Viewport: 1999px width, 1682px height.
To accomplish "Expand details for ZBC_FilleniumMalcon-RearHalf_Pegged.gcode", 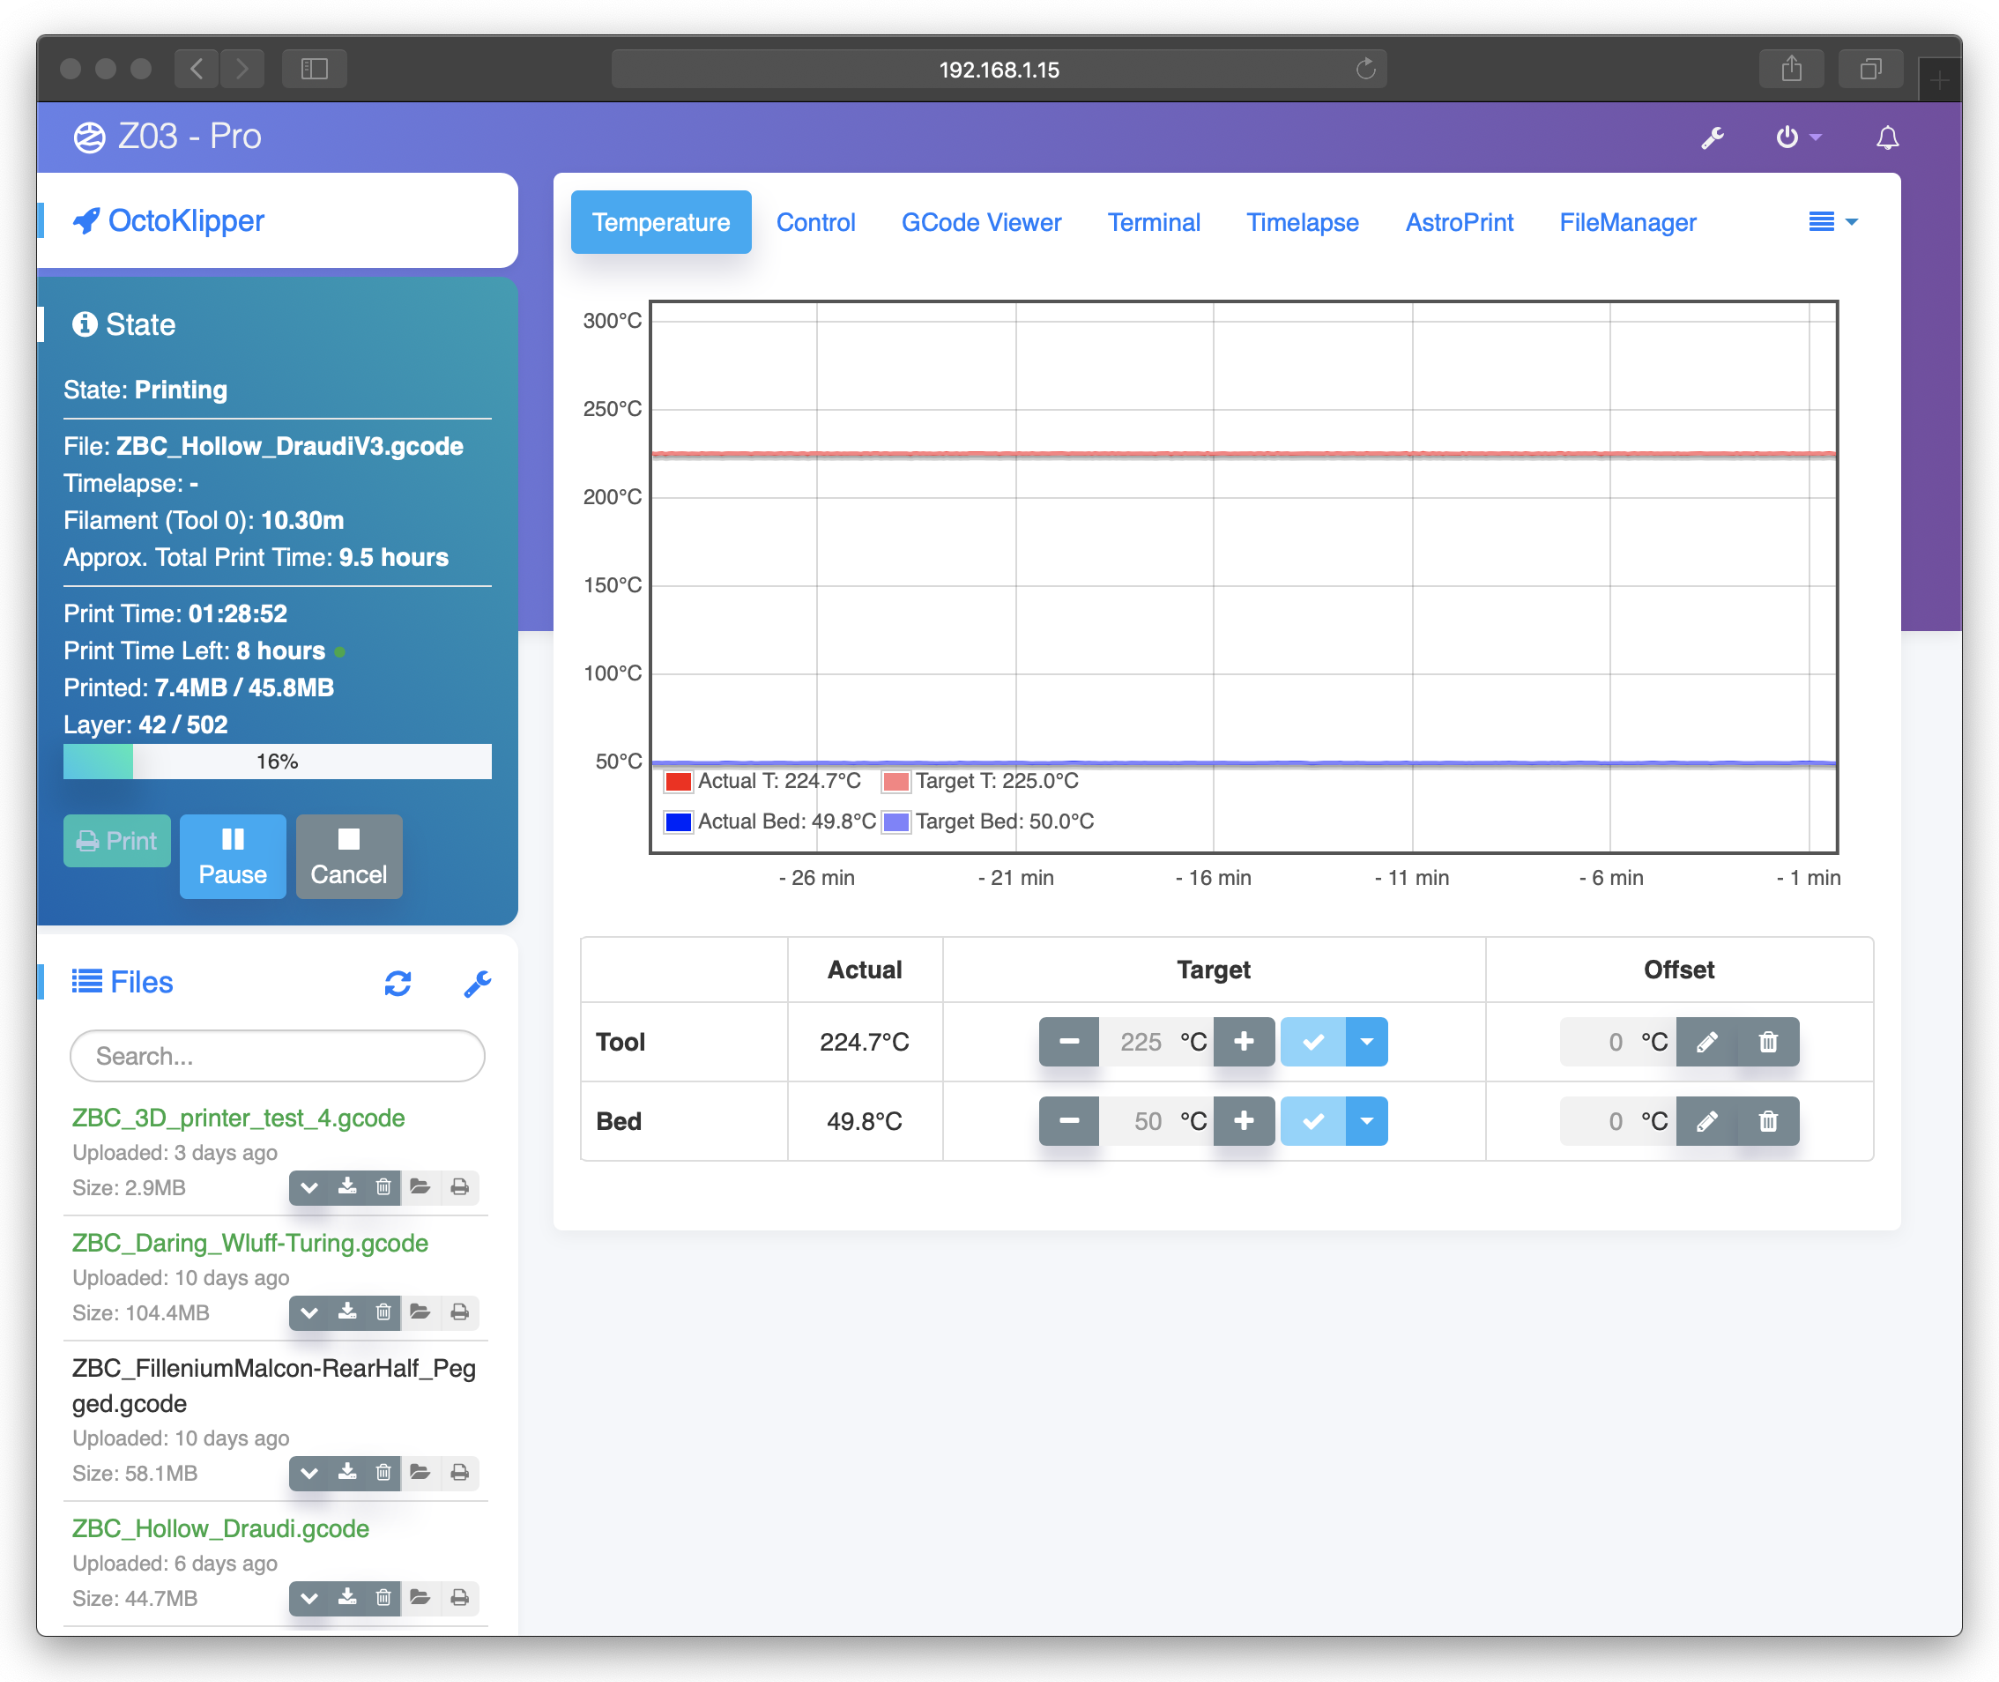I will click(x=310, y=1472).
